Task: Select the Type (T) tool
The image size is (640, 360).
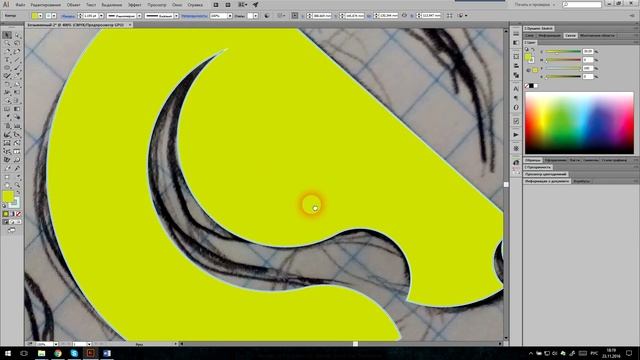Action: click(x=7, y=60)
